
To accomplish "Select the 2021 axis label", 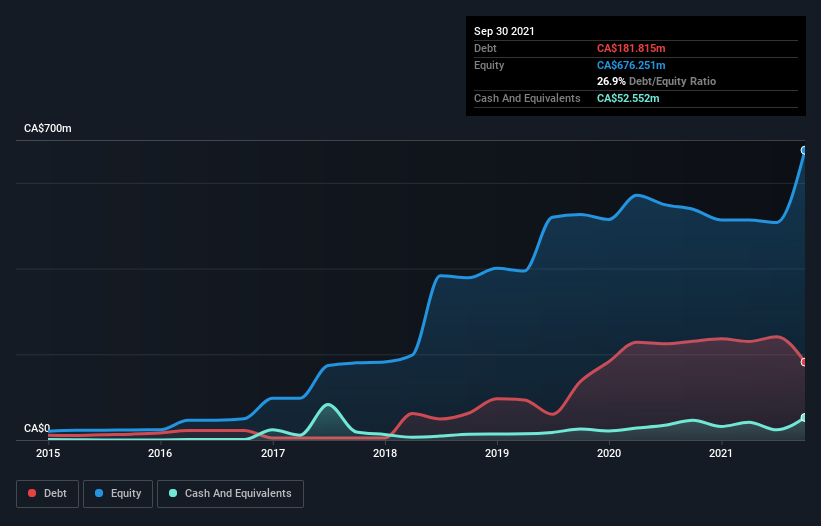I will tap(721, 453).
